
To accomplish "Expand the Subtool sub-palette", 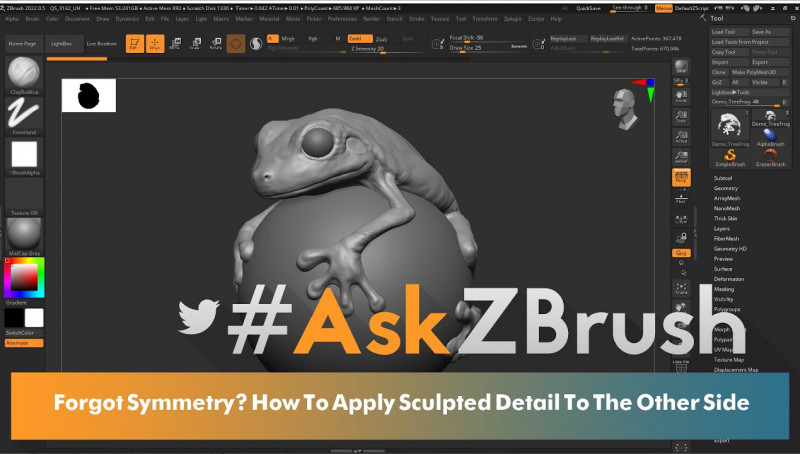I will click(722, 178).
